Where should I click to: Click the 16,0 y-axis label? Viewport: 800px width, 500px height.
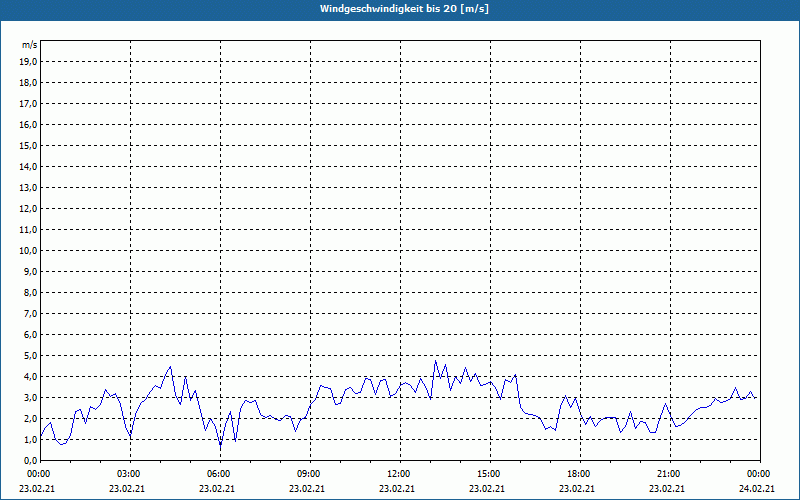[28, 124]
